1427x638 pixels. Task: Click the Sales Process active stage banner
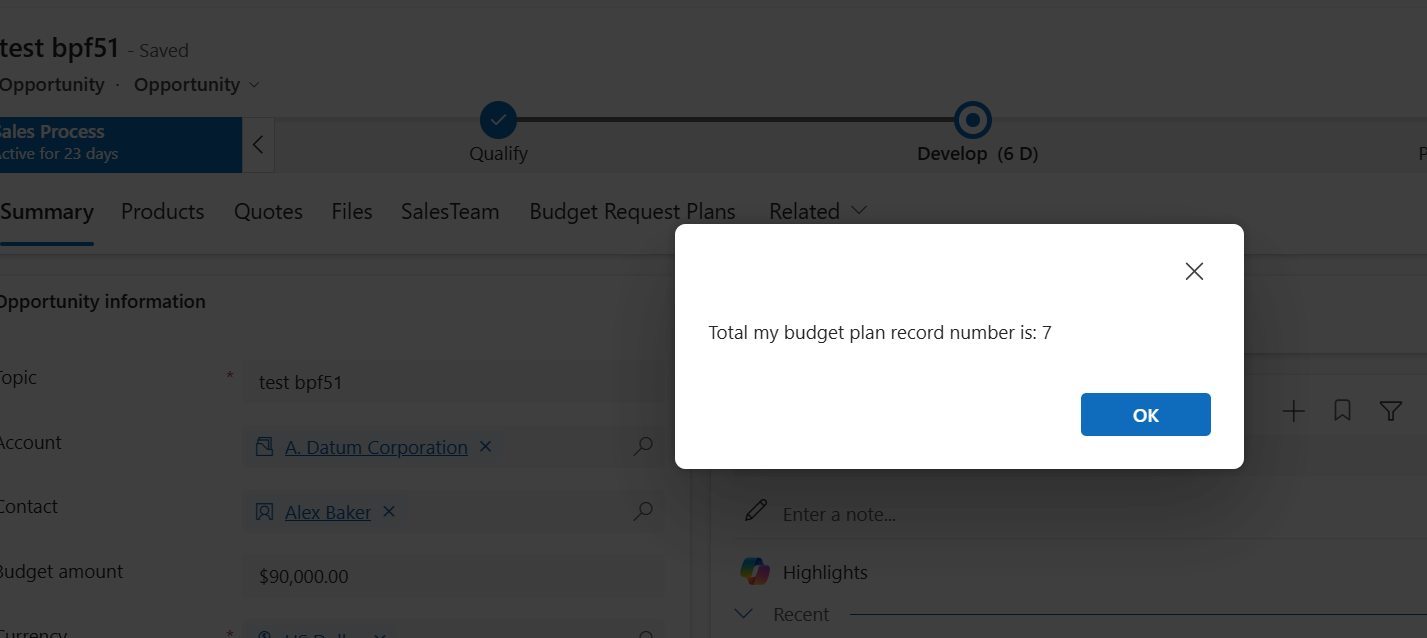coord(121,144)
